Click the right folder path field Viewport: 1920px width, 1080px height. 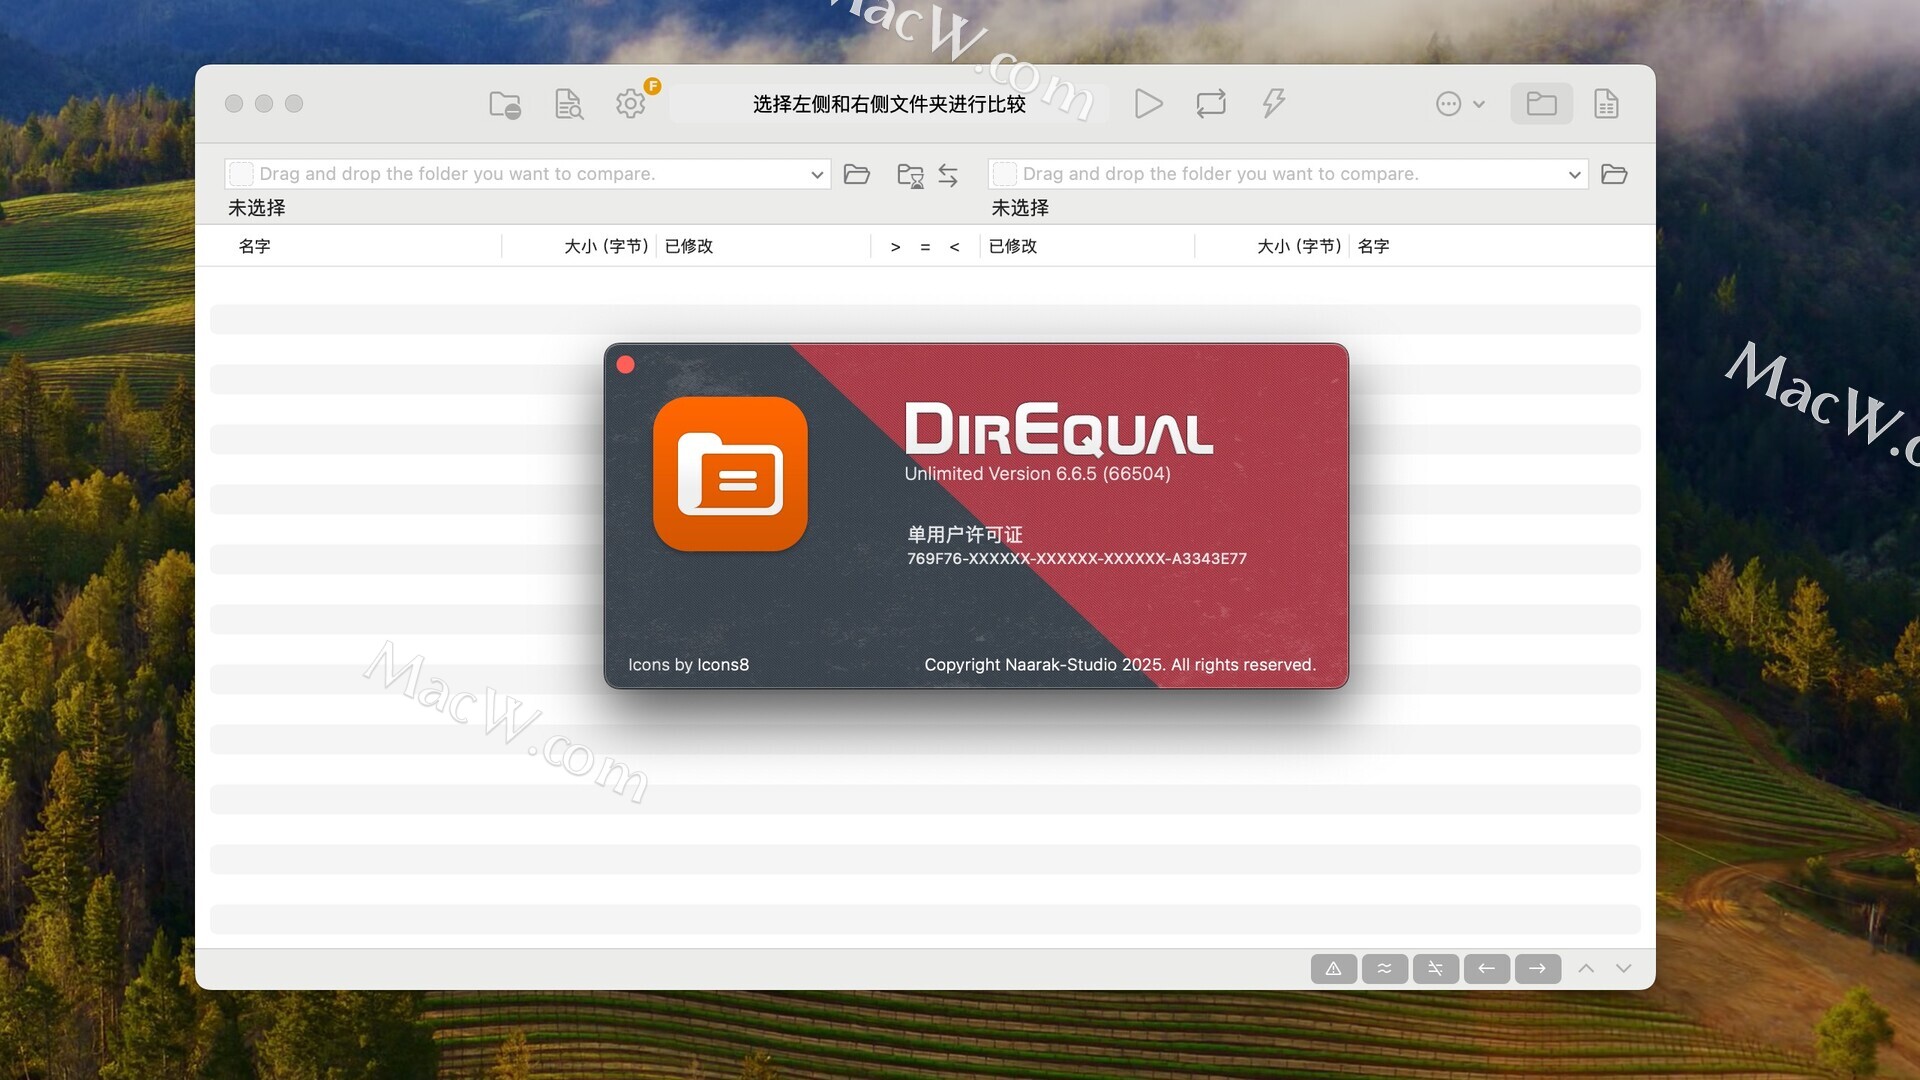[x=1288, y=174]
